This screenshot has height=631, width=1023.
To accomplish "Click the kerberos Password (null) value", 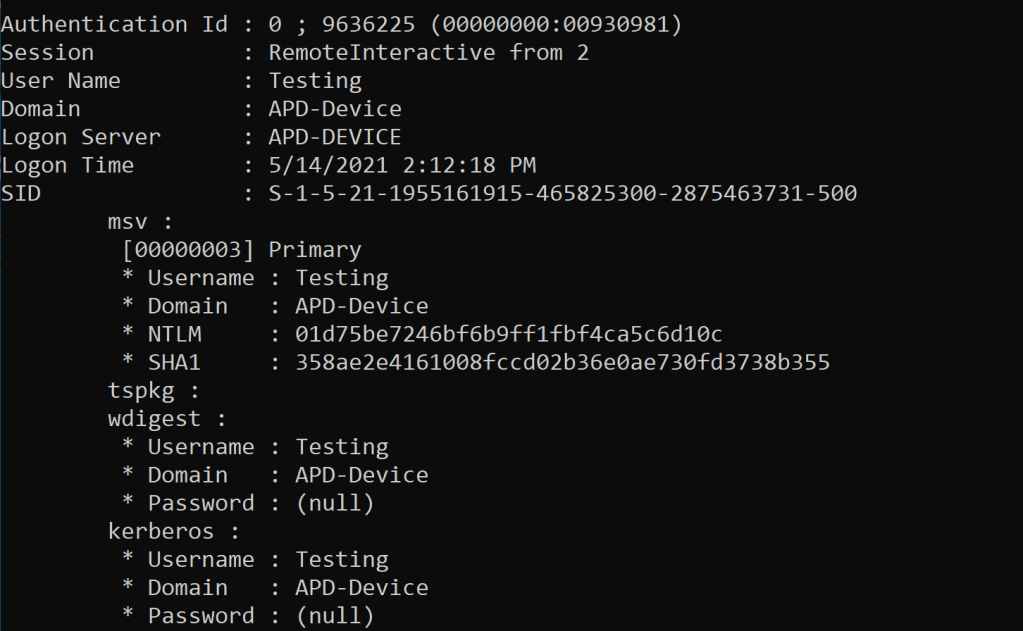I will pyautogui.click(x=335, y=616).
